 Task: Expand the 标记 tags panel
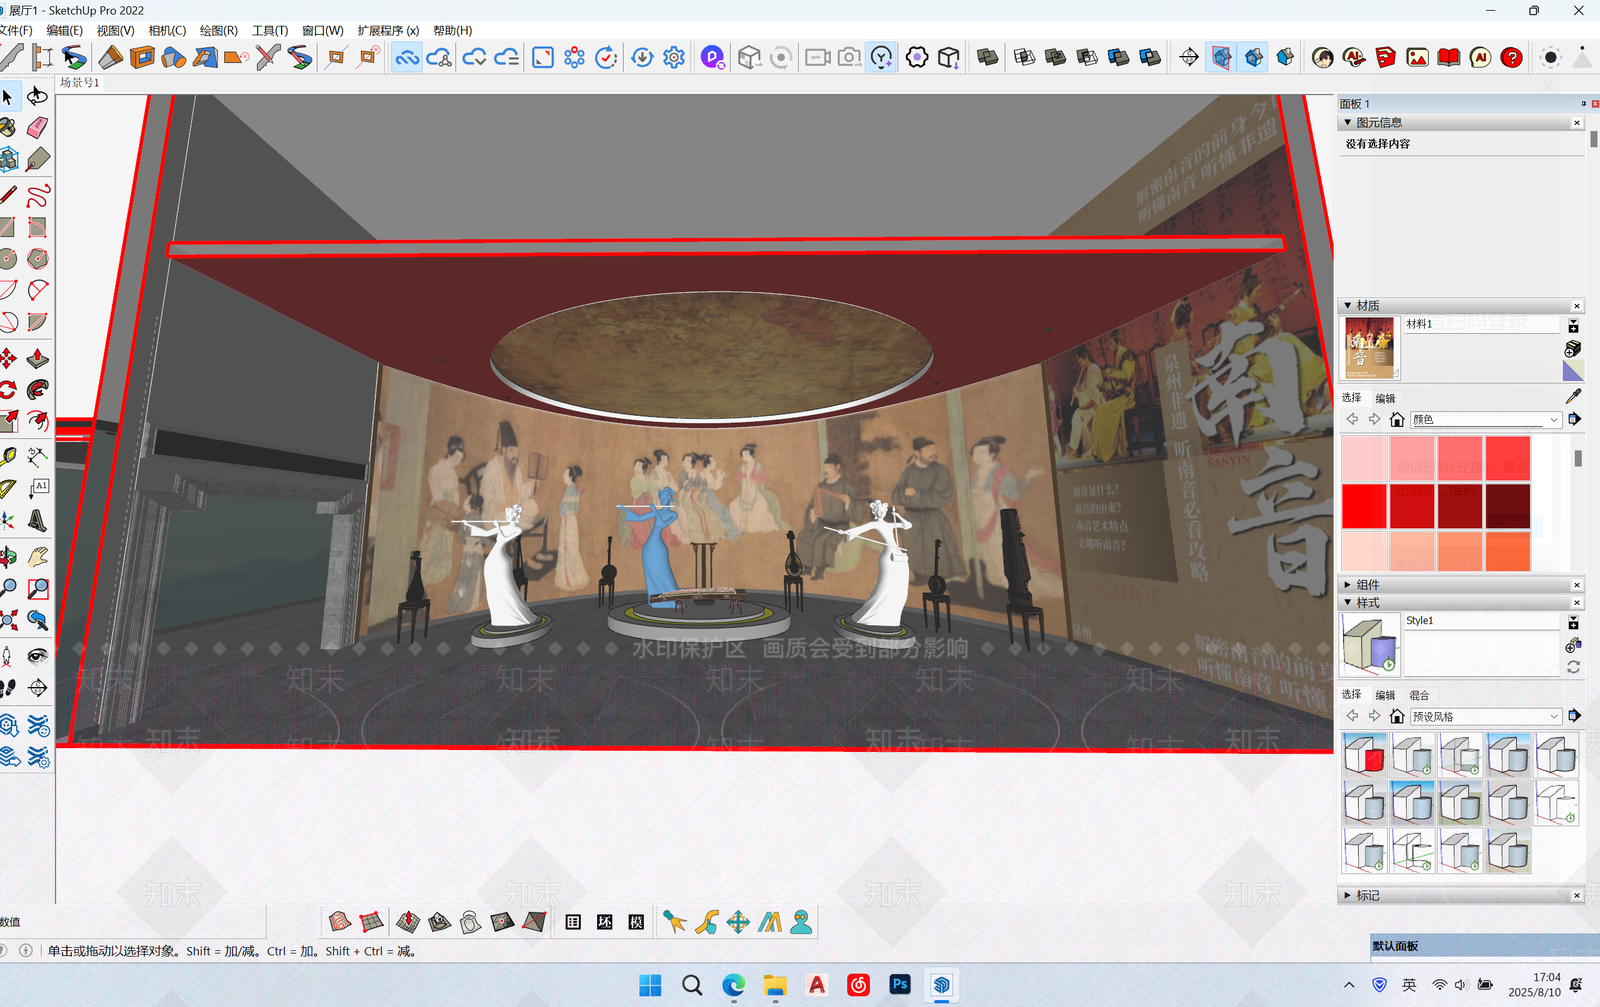1348,895
